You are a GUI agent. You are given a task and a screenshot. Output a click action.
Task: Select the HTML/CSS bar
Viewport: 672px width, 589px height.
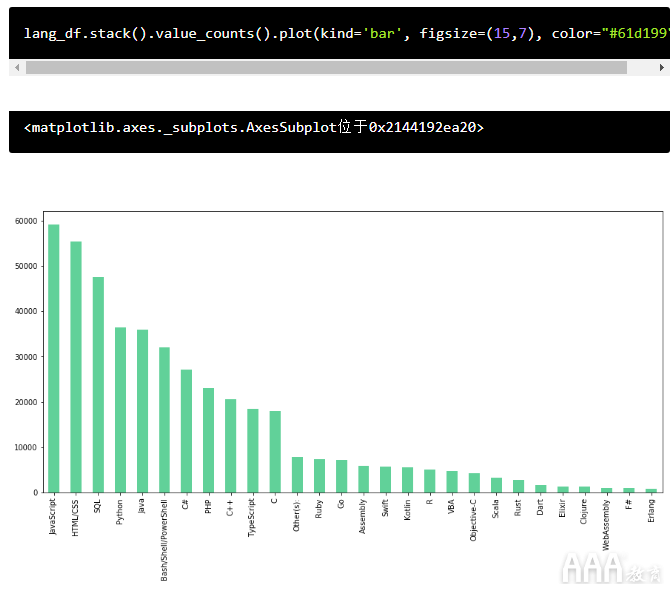tap(76, 367)
